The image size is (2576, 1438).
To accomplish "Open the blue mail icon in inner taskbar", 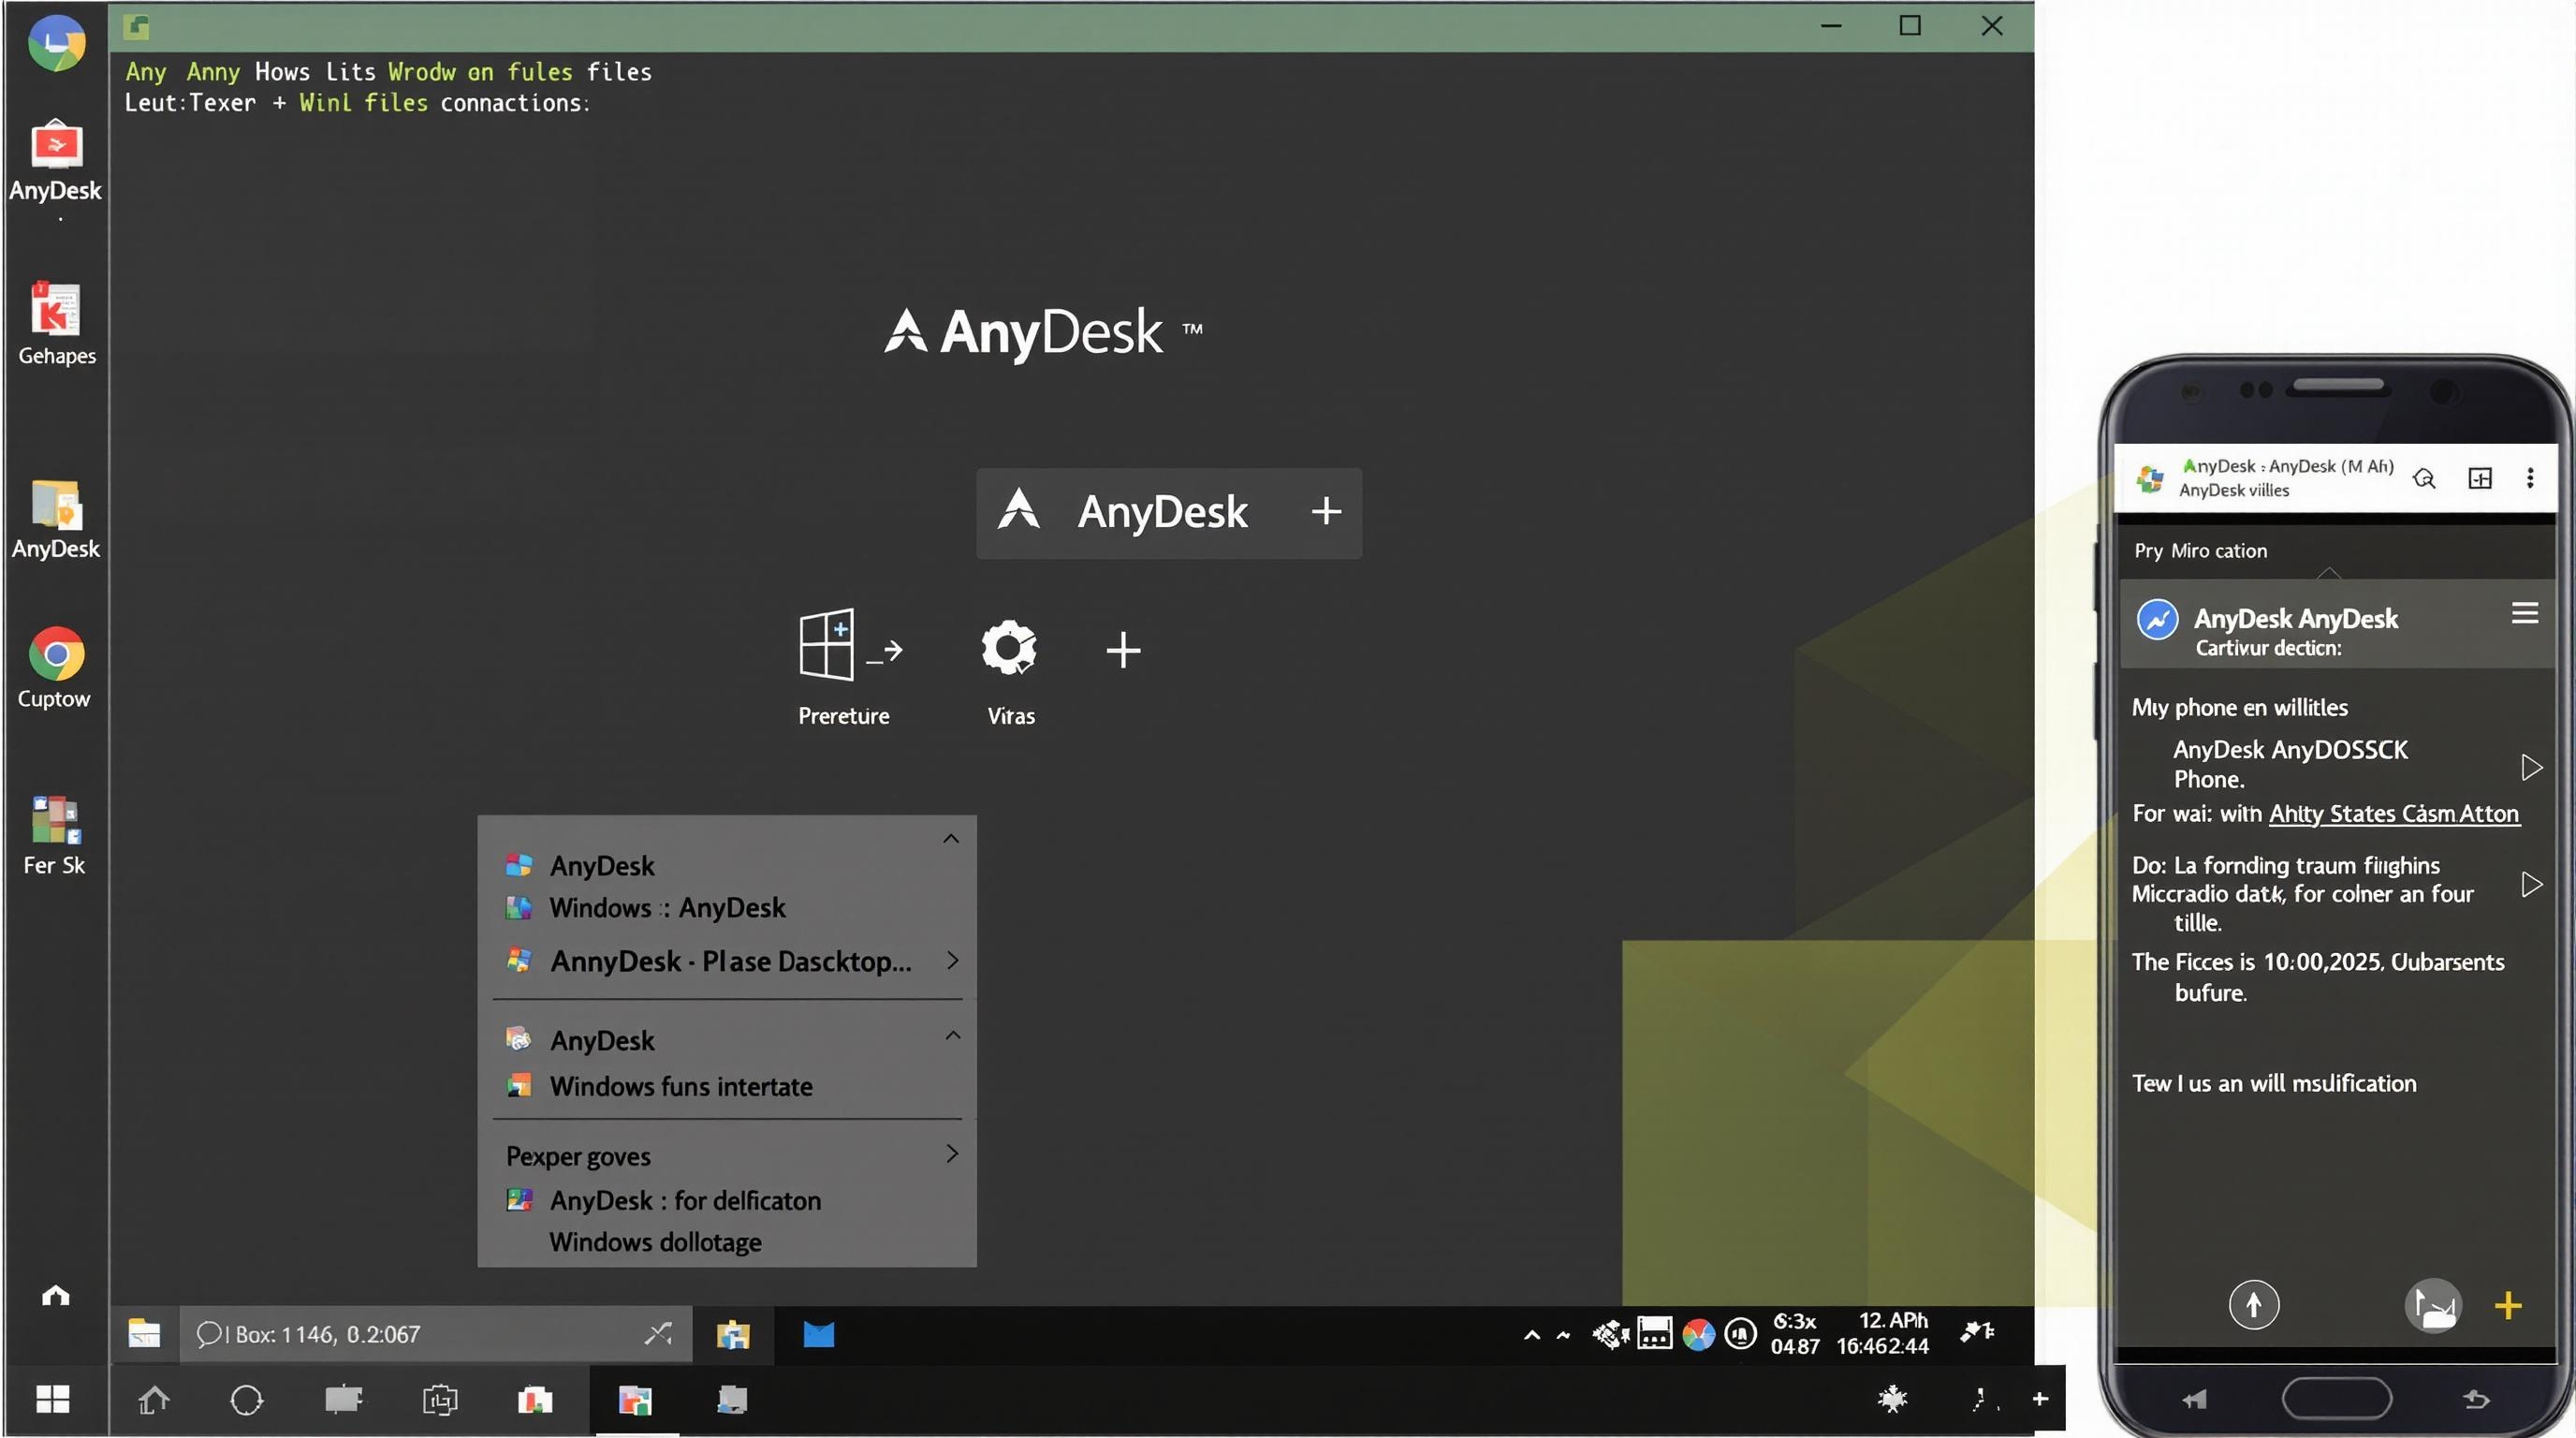I will click(818, 1334).
